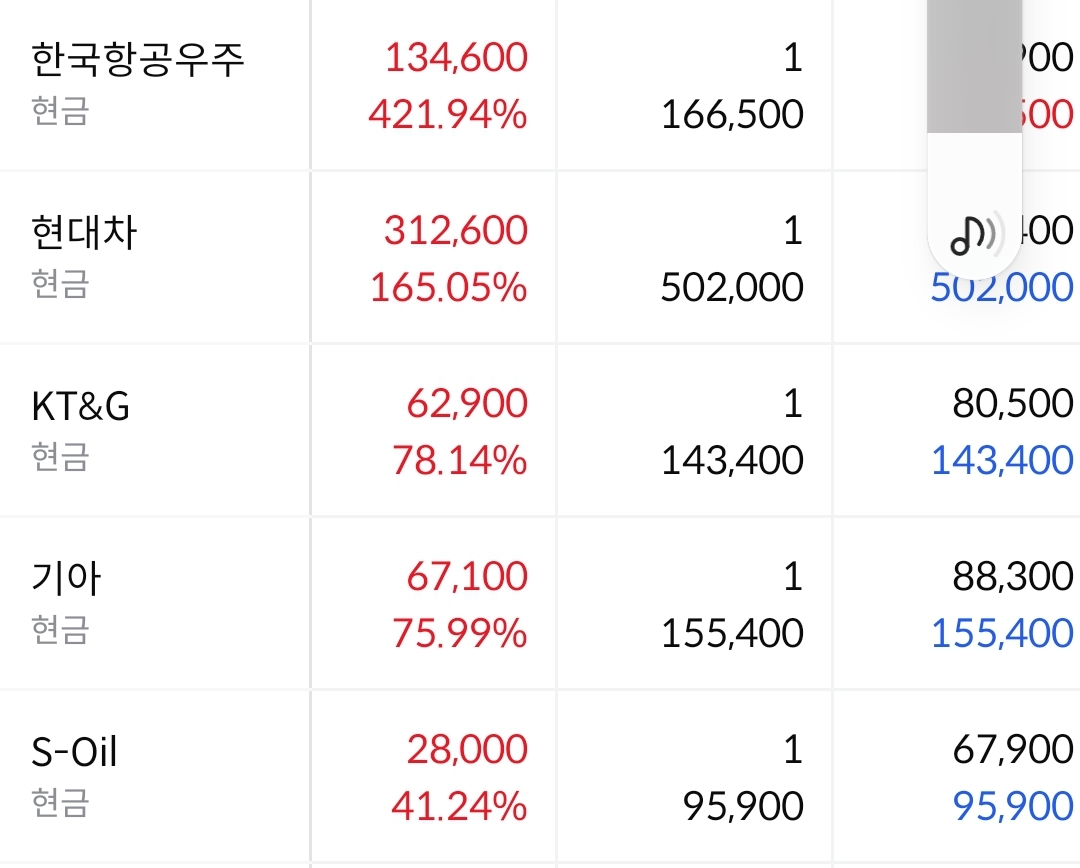Tap S-Oil current price 95,900 in blue
This screenshot has height=868, width=1080.
tap(1013, 807)
